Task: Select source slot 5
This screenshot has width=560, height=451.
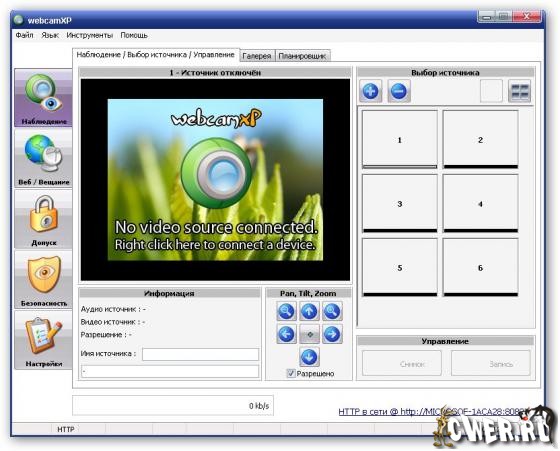Action: [x=400, y=267]
